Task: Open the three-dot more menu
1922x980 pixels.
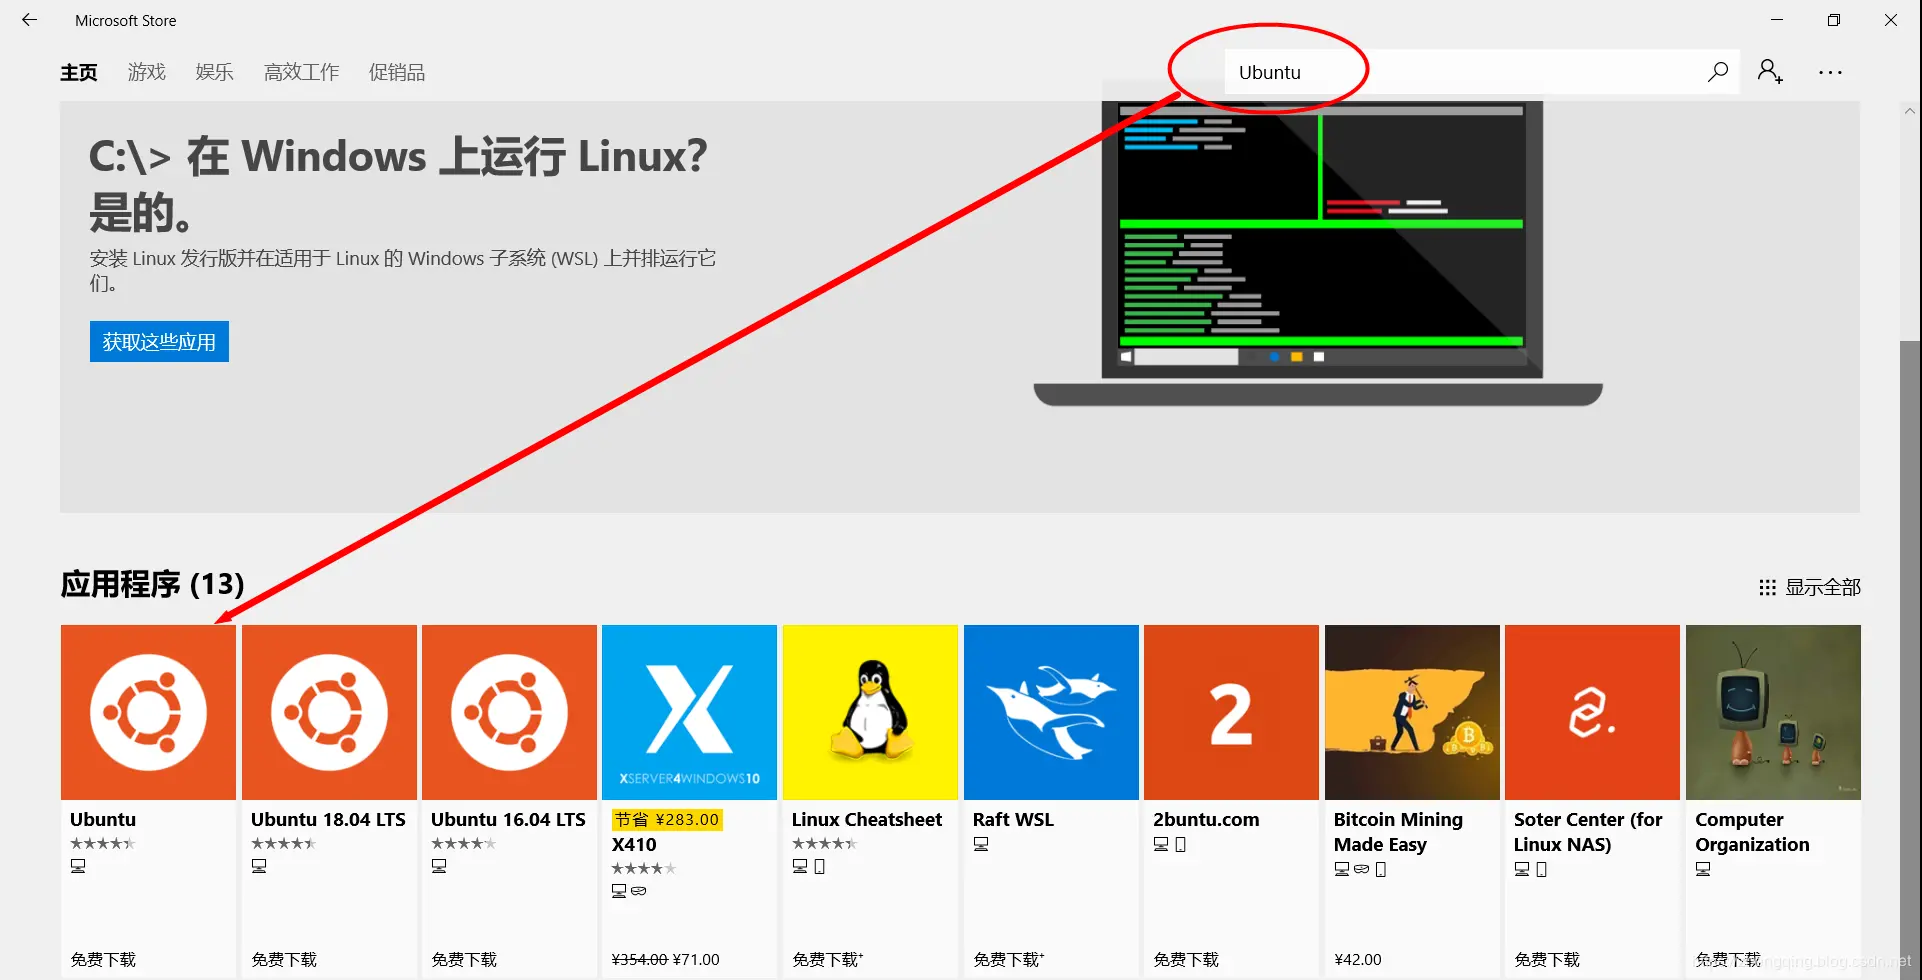Action: pos(1830,72)
